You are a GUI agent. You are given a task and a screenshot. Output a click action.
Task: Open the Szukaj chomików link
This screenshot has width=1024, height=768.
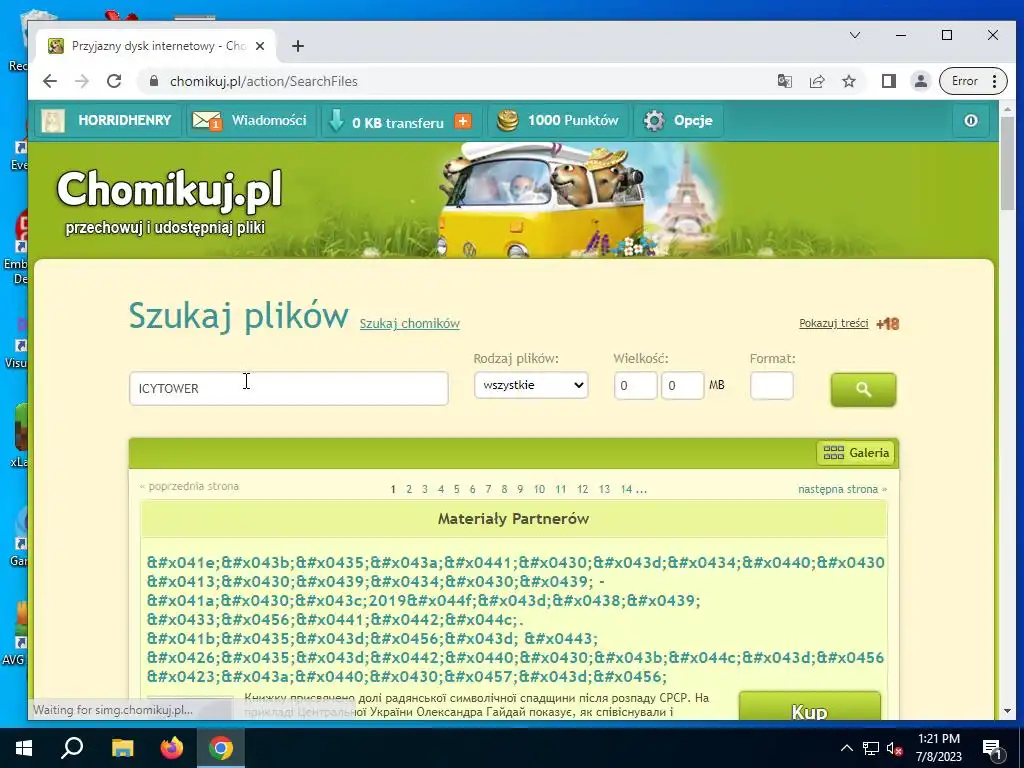[409, 323]
